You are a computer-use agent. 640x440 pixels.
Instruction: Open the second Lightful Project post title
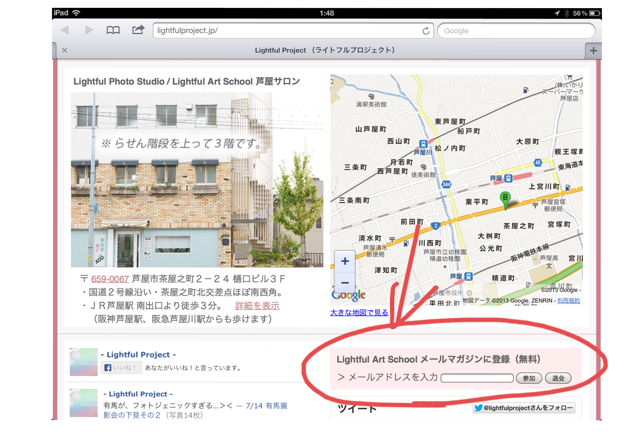click(x=138, y=394)
